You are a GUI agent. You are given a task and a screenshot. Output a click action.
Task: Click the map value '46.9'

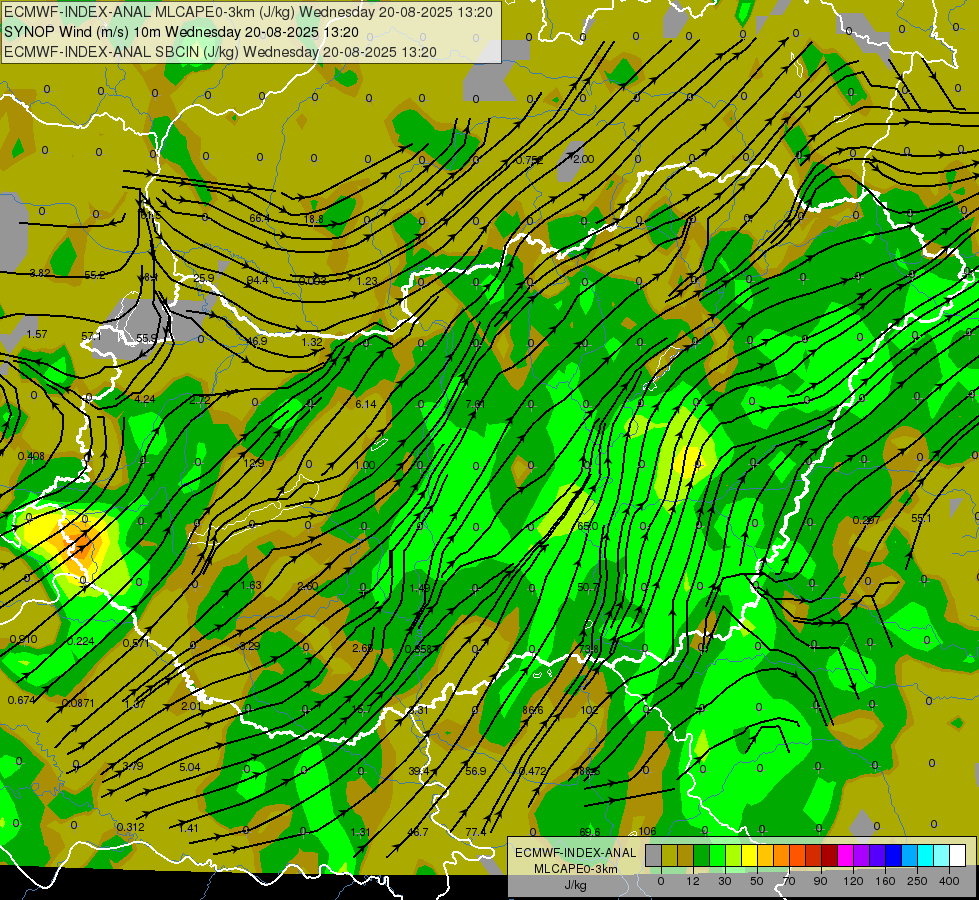pos(257,341)
